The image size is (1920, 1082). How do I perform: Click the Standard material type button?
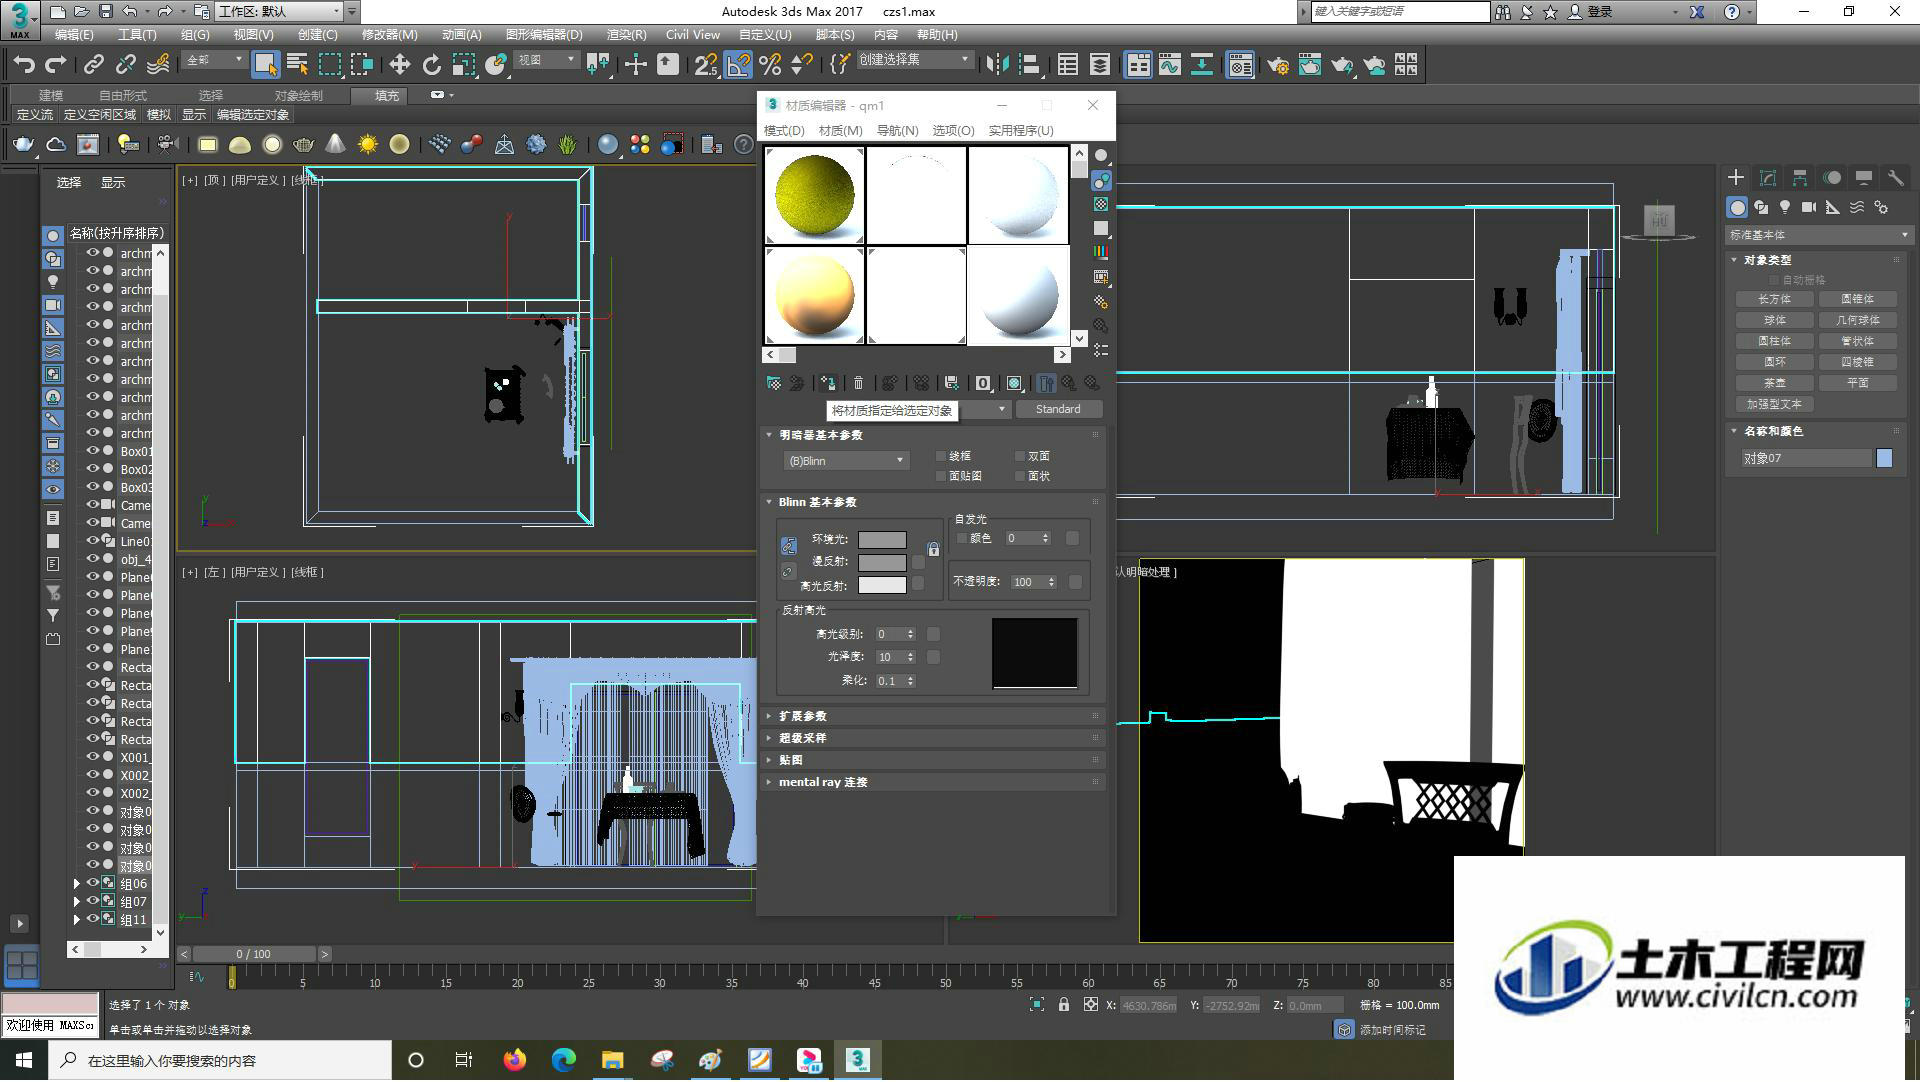(1058, 410)
